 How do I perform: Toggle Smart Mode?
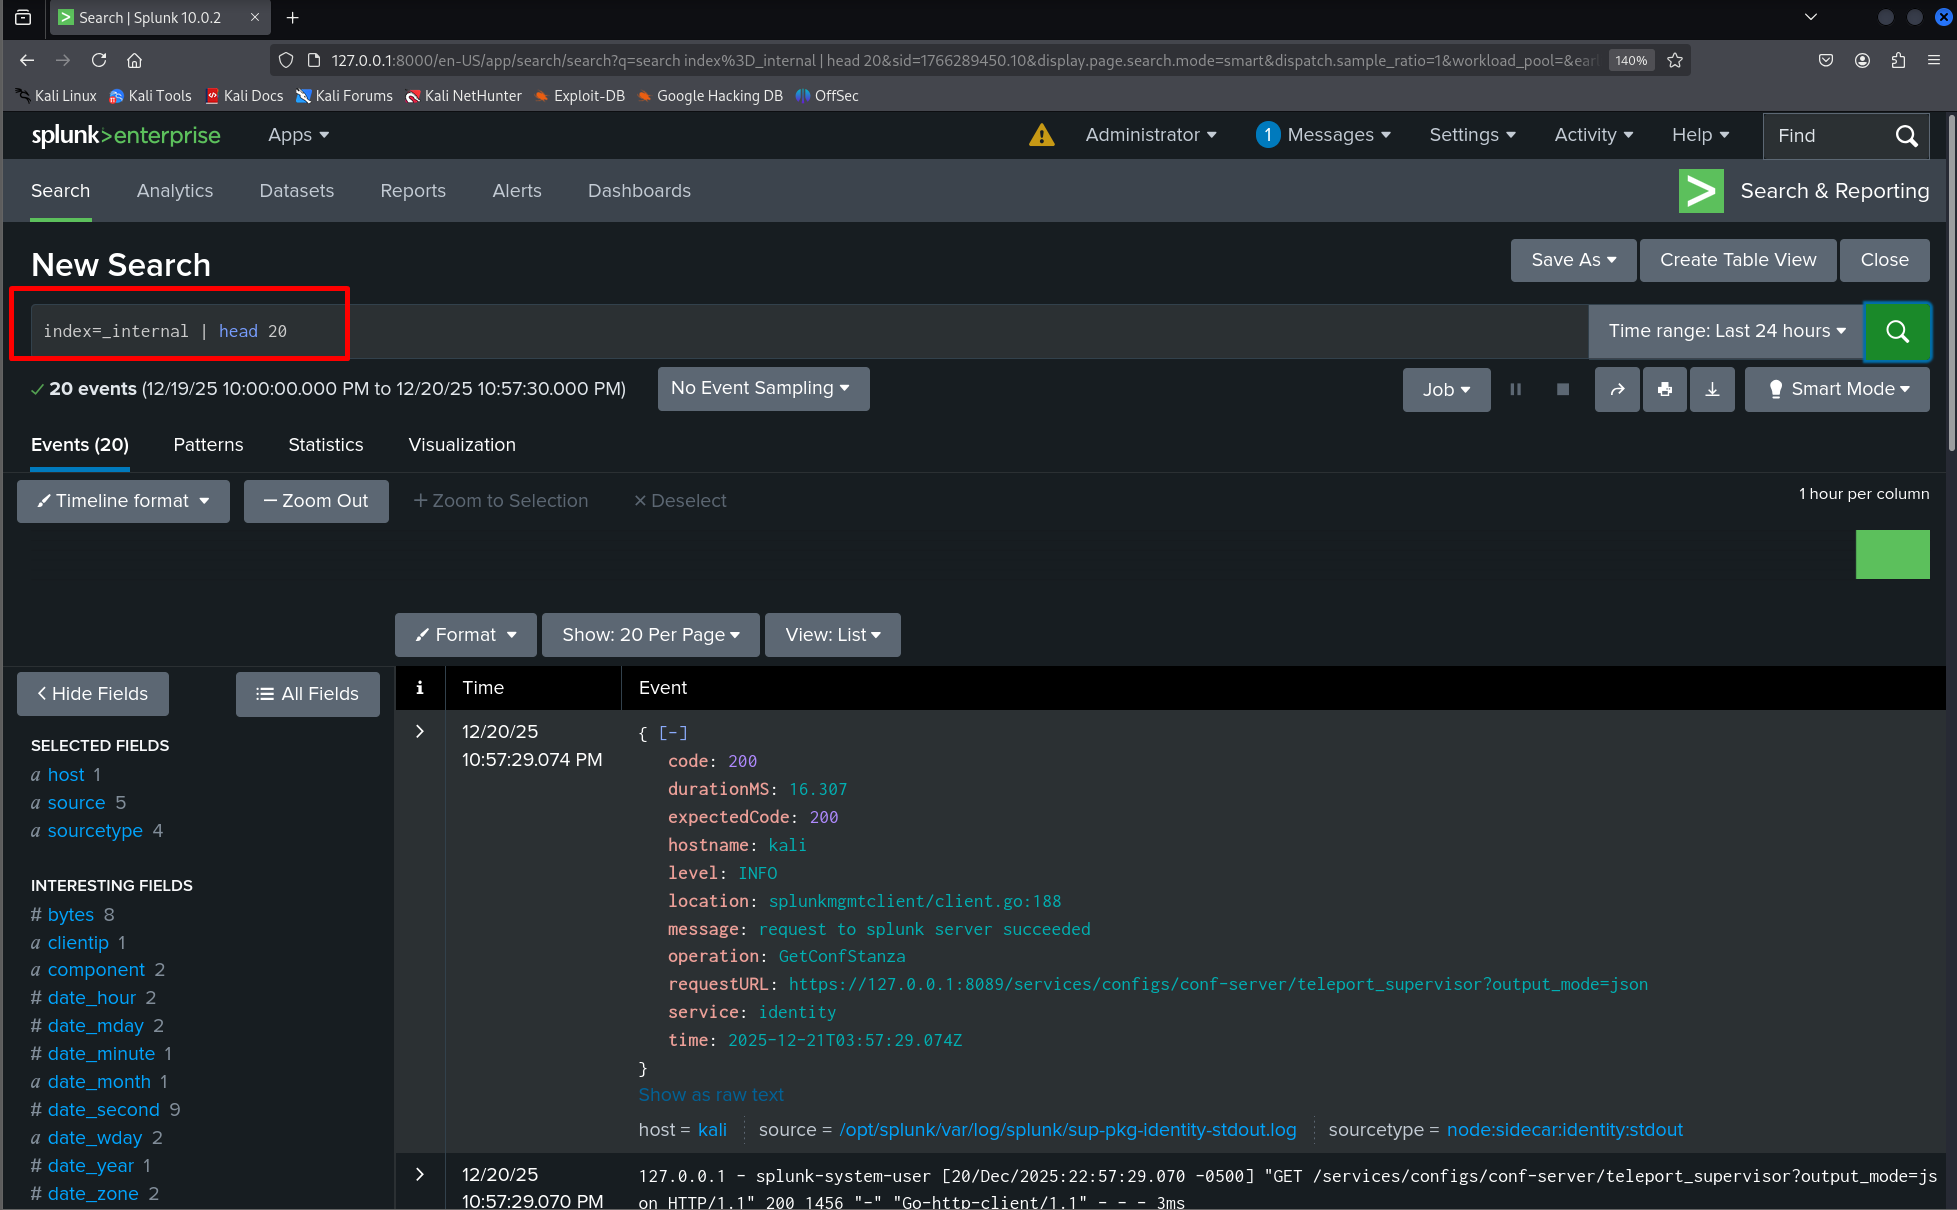(1837, 389)
